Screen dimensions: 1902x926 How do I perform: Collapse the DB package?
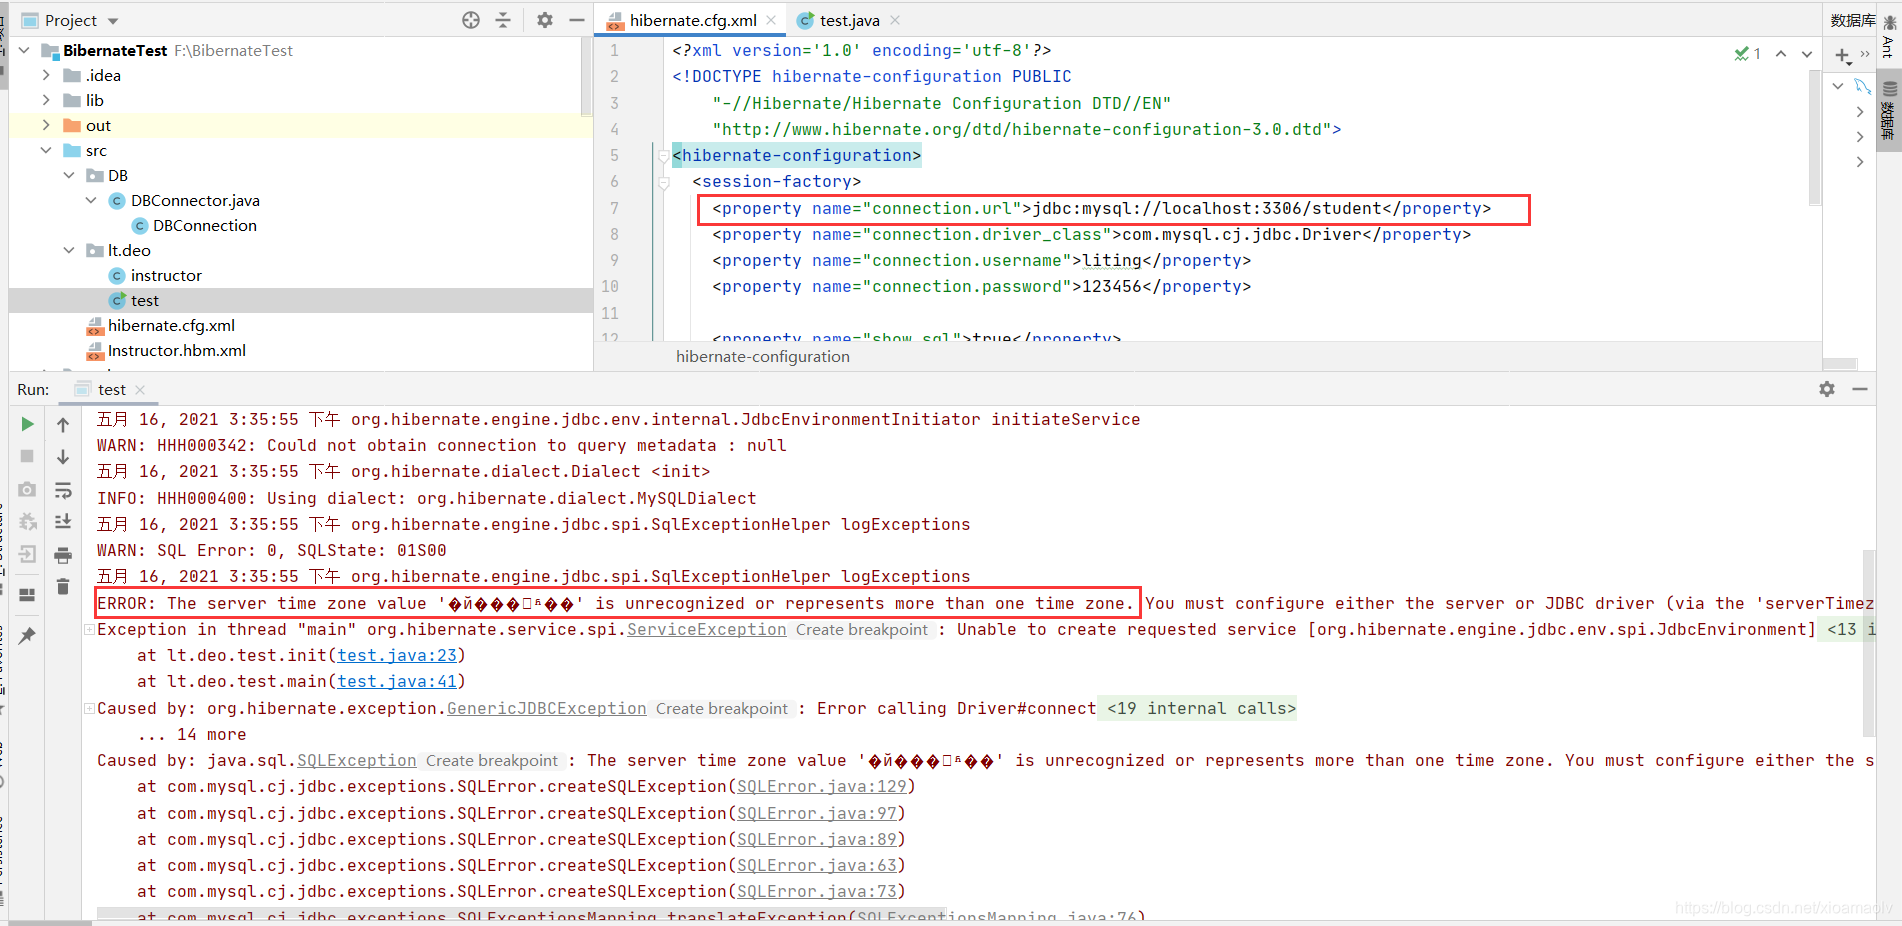pos(69,175)
